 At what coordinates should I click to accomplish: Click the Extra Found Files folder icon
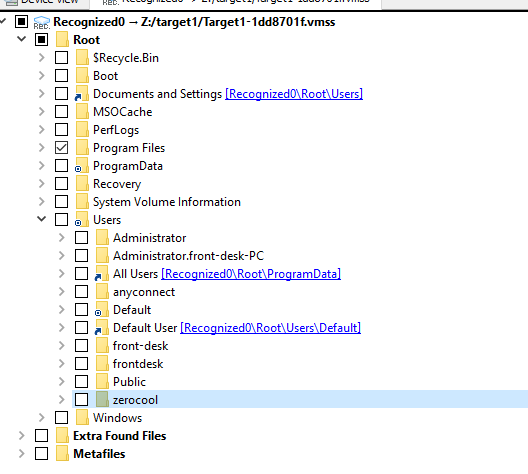point(62,436)
